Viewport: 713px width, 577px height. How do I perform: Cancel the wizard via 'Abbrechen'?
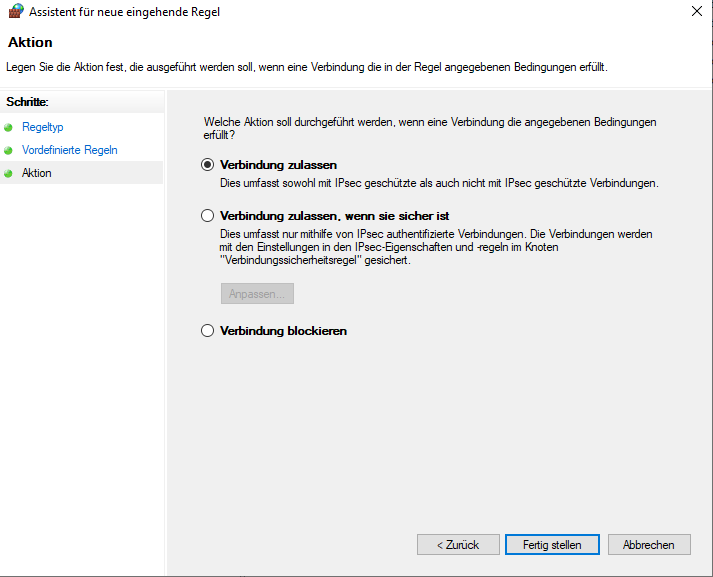tap(648, 545)
